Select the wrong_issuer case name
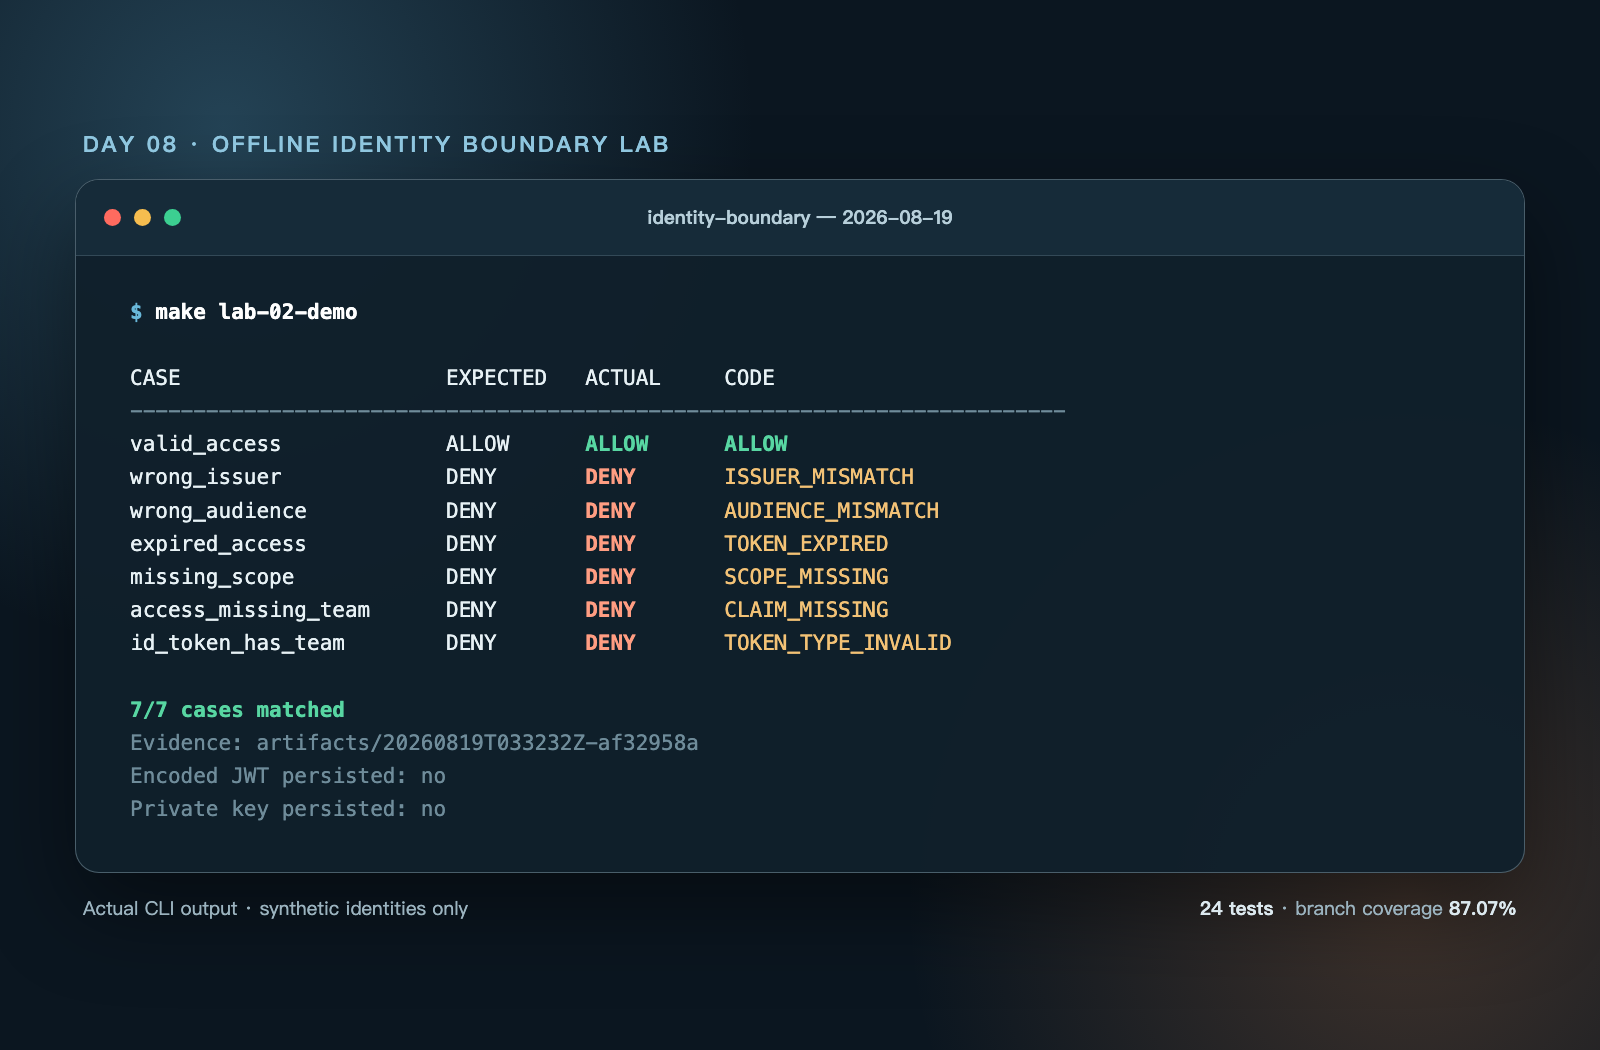 point(205,477)
